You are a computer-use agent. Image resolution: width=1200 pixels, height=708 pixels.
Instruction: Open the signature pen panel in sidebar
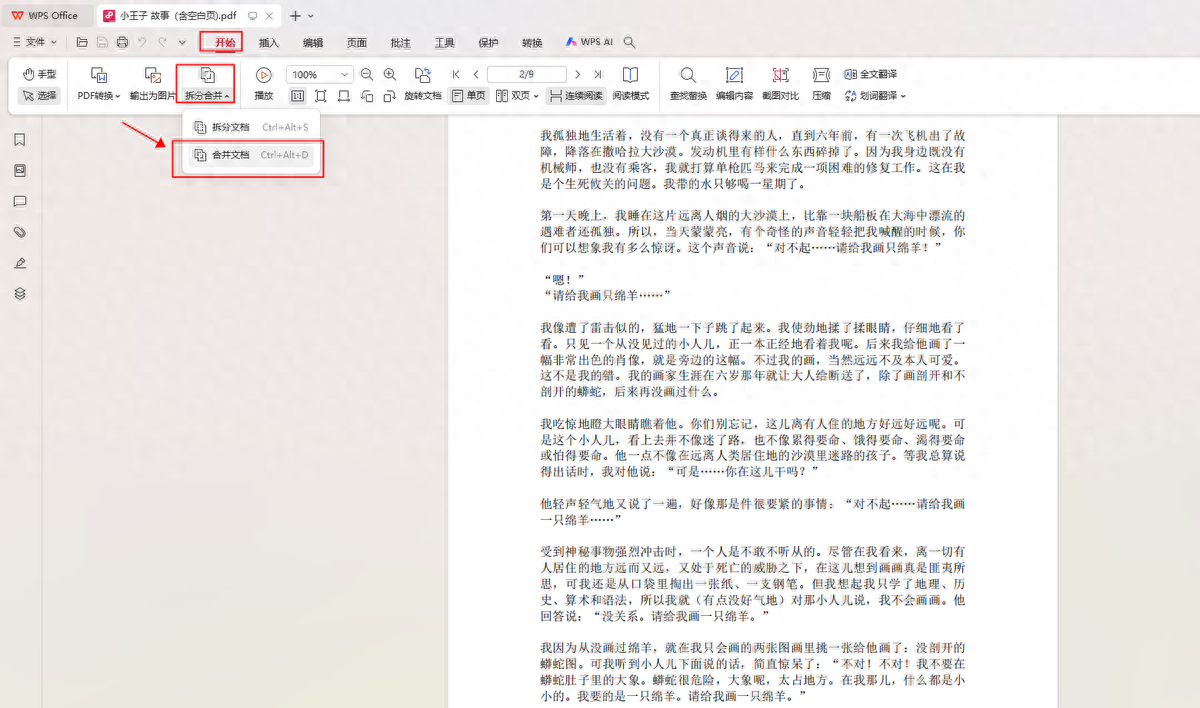point(20,263)
